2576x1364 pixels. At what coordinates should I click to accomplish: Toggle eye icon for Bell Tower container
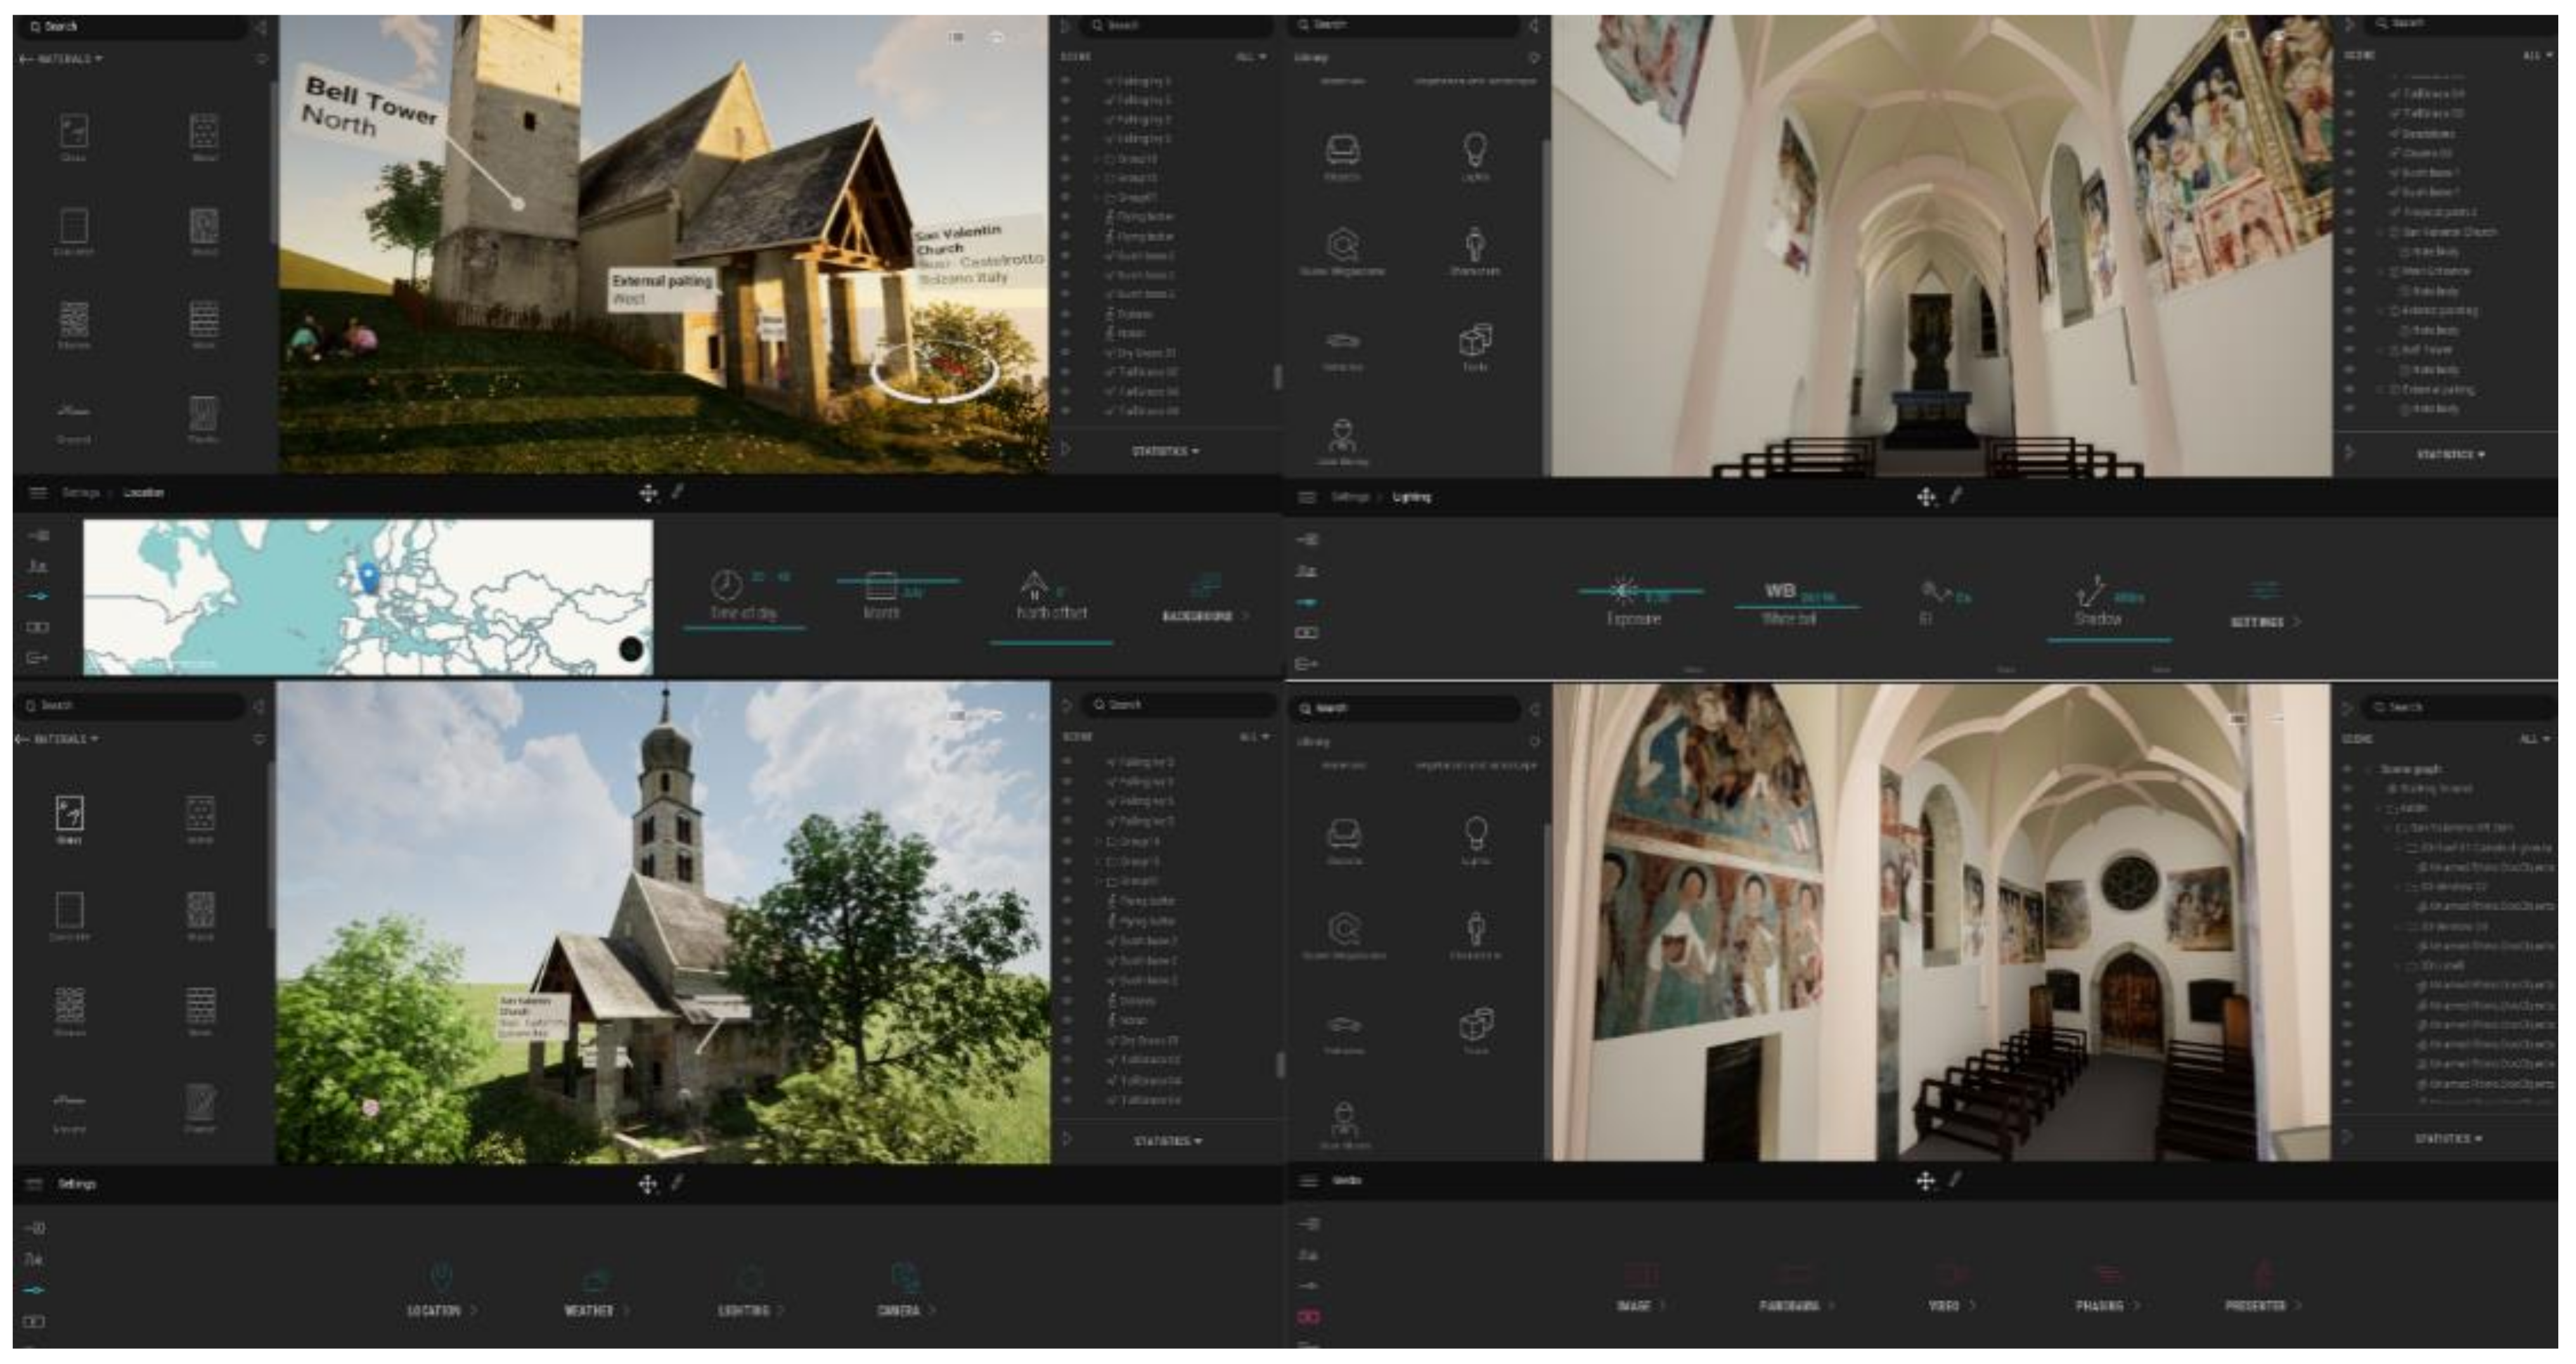click(x=2349, y=350)
